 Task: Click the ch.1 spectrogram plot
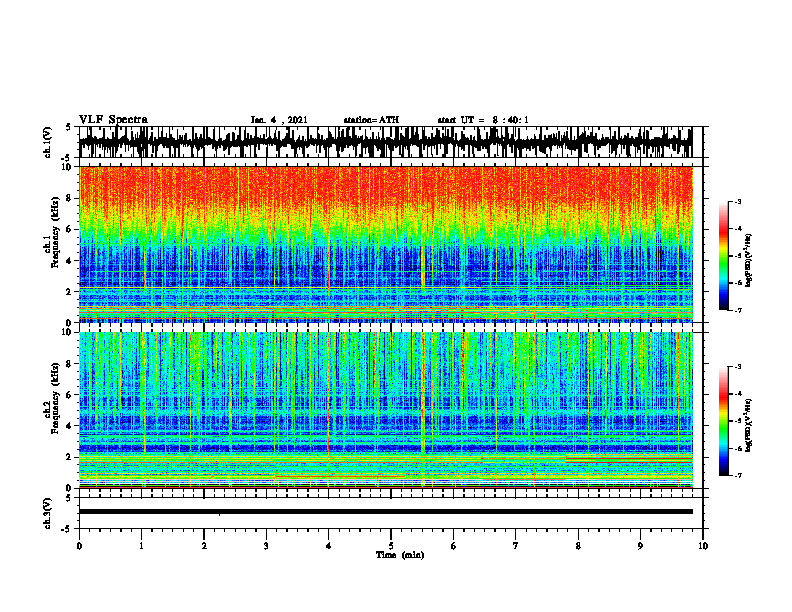[385, 244]
